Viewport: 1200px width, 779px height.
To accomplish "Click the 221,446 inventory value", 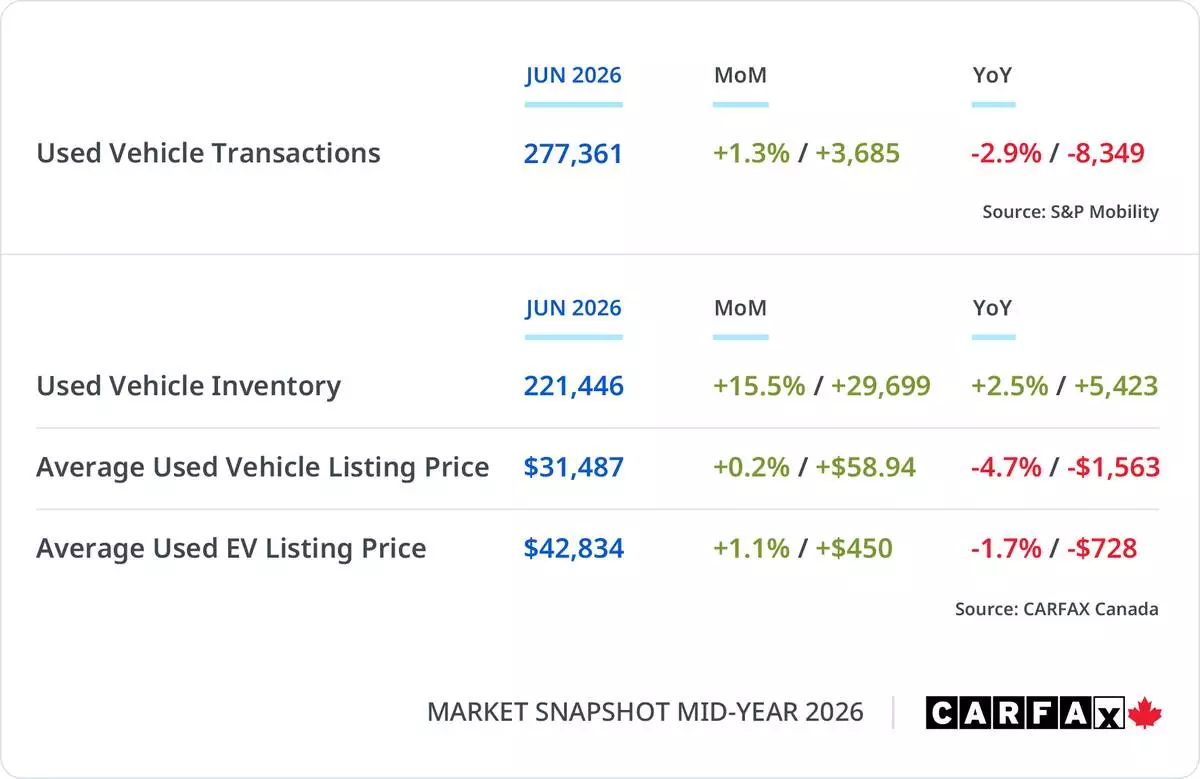I will (x=573, y=386).
